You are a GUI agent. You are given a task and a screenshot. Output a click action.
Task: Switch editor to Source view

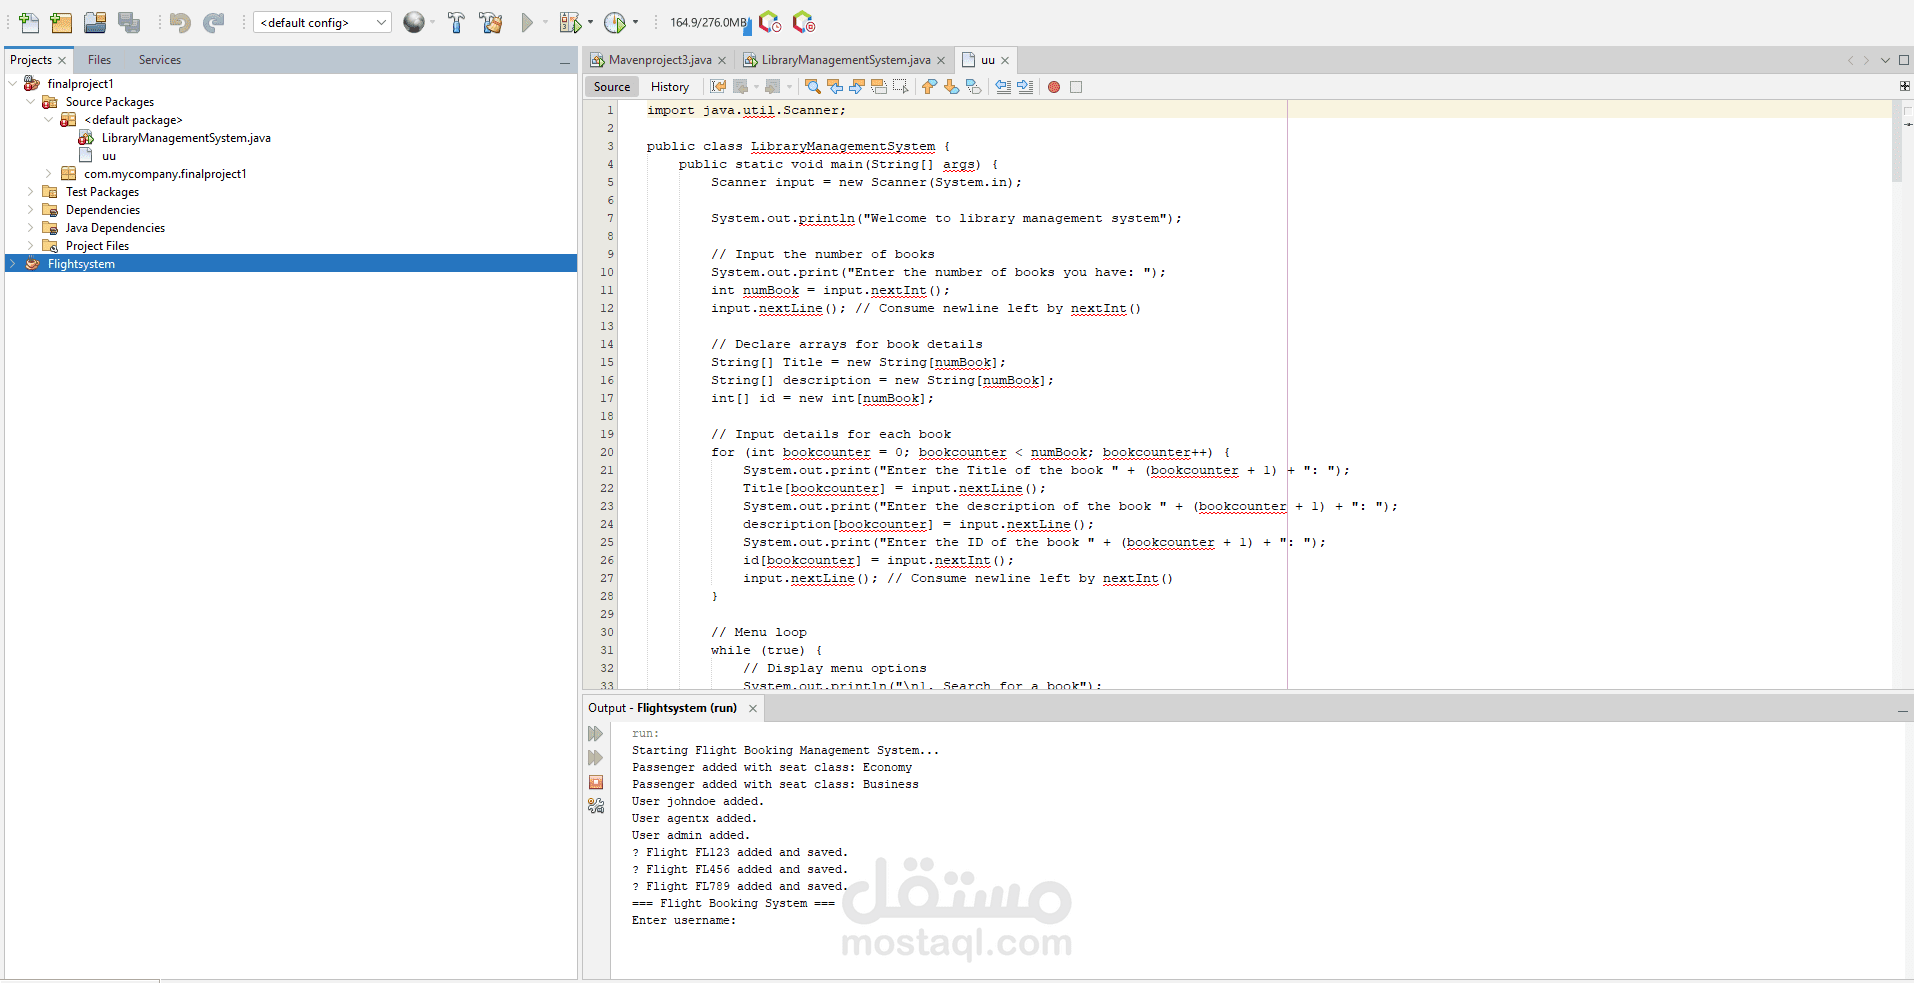(612, 87)
